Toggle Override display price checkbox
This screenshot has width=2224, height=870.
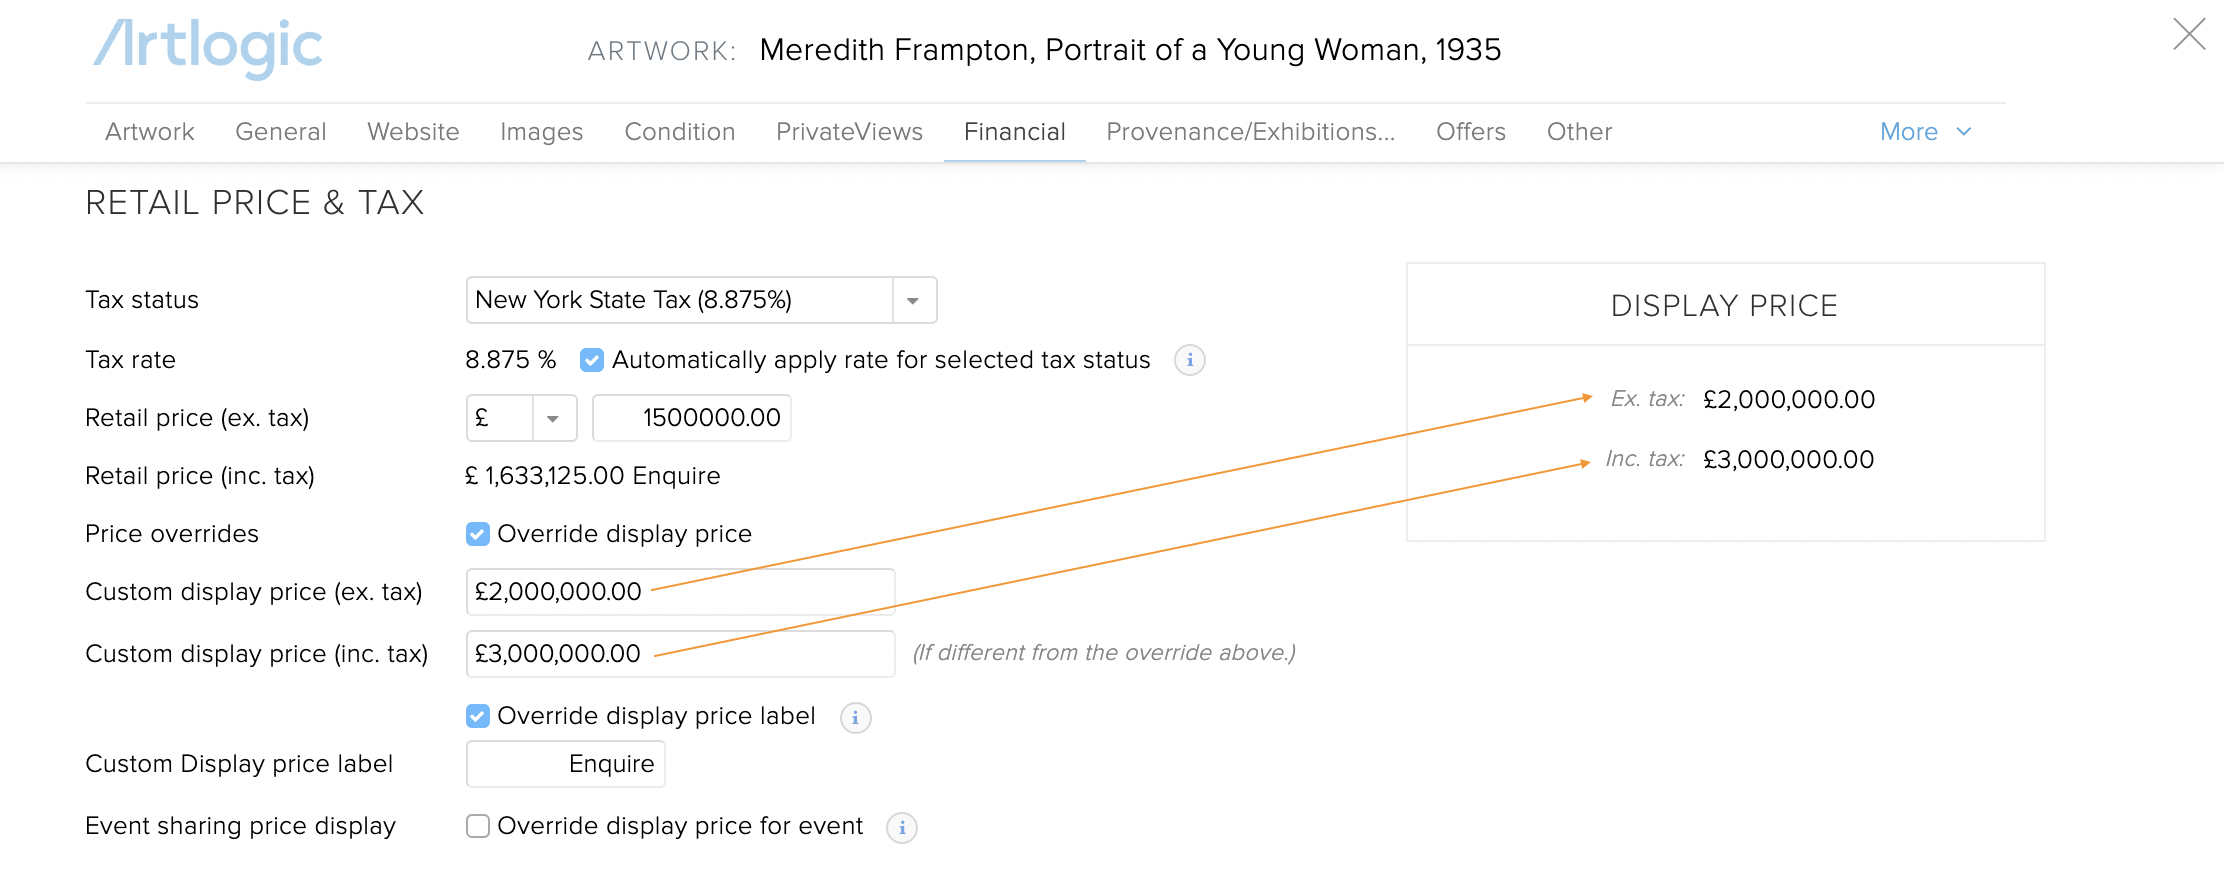[x=478, y=534]
